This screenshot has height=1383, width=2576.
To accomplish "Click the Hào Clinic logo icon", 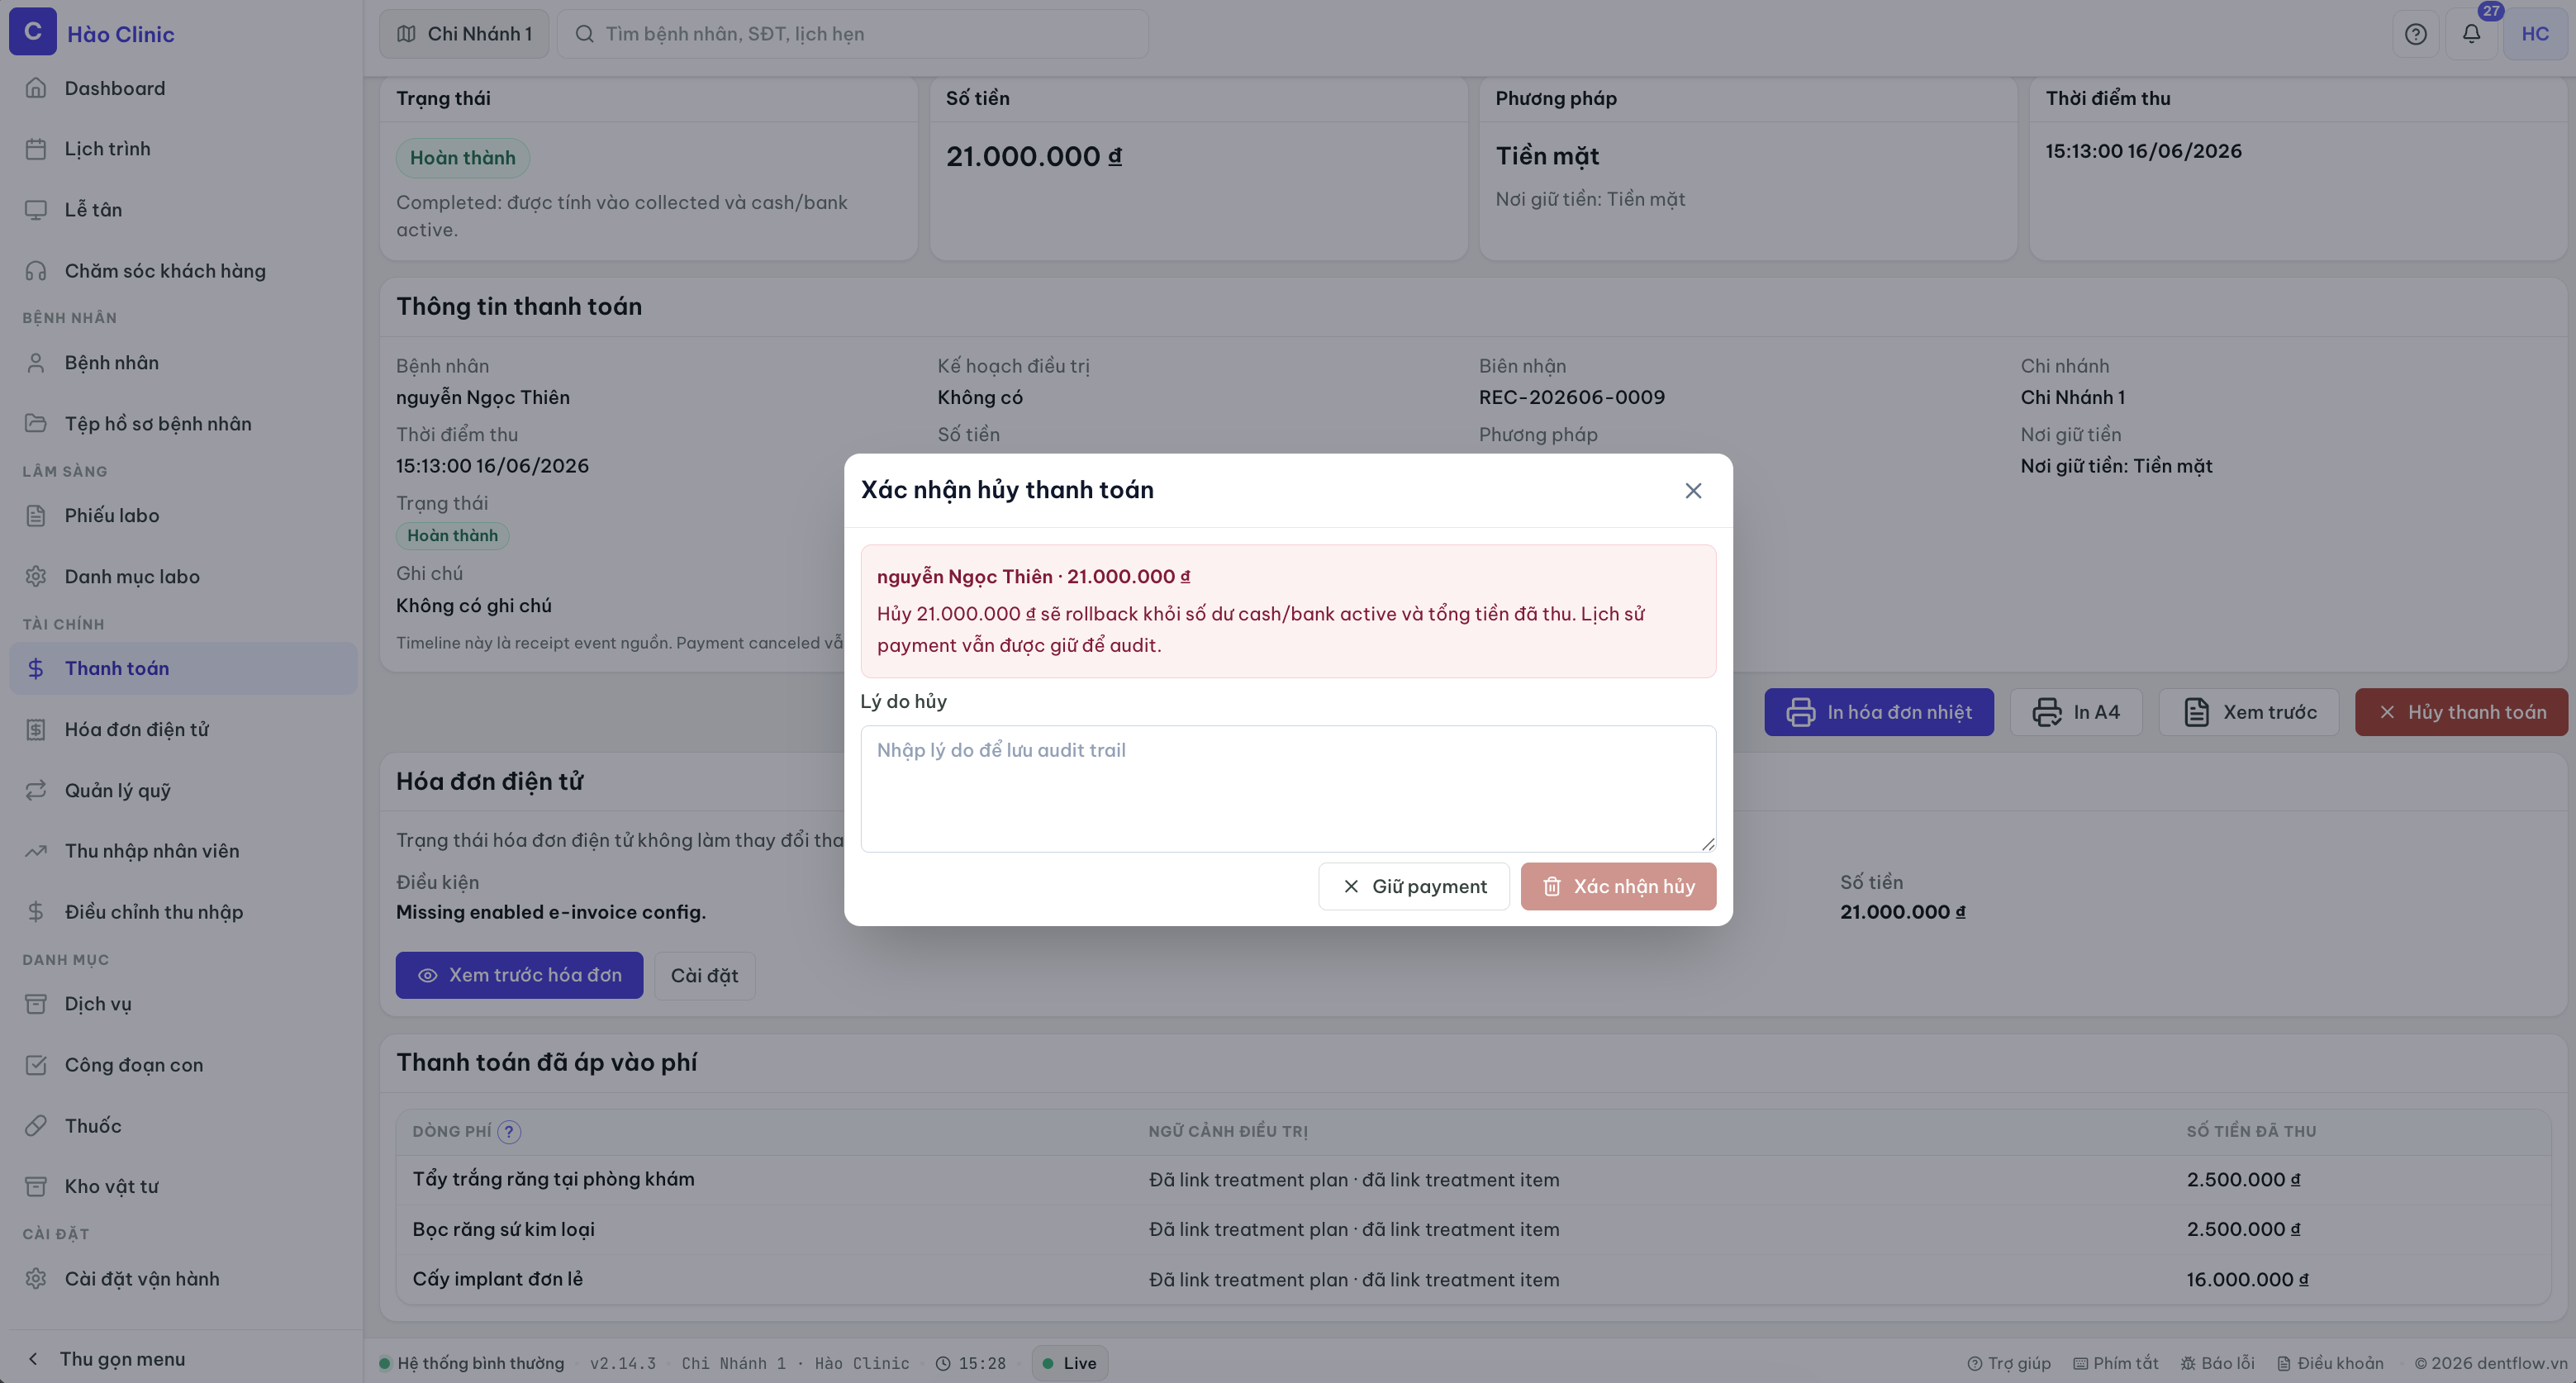I will 33,32.
